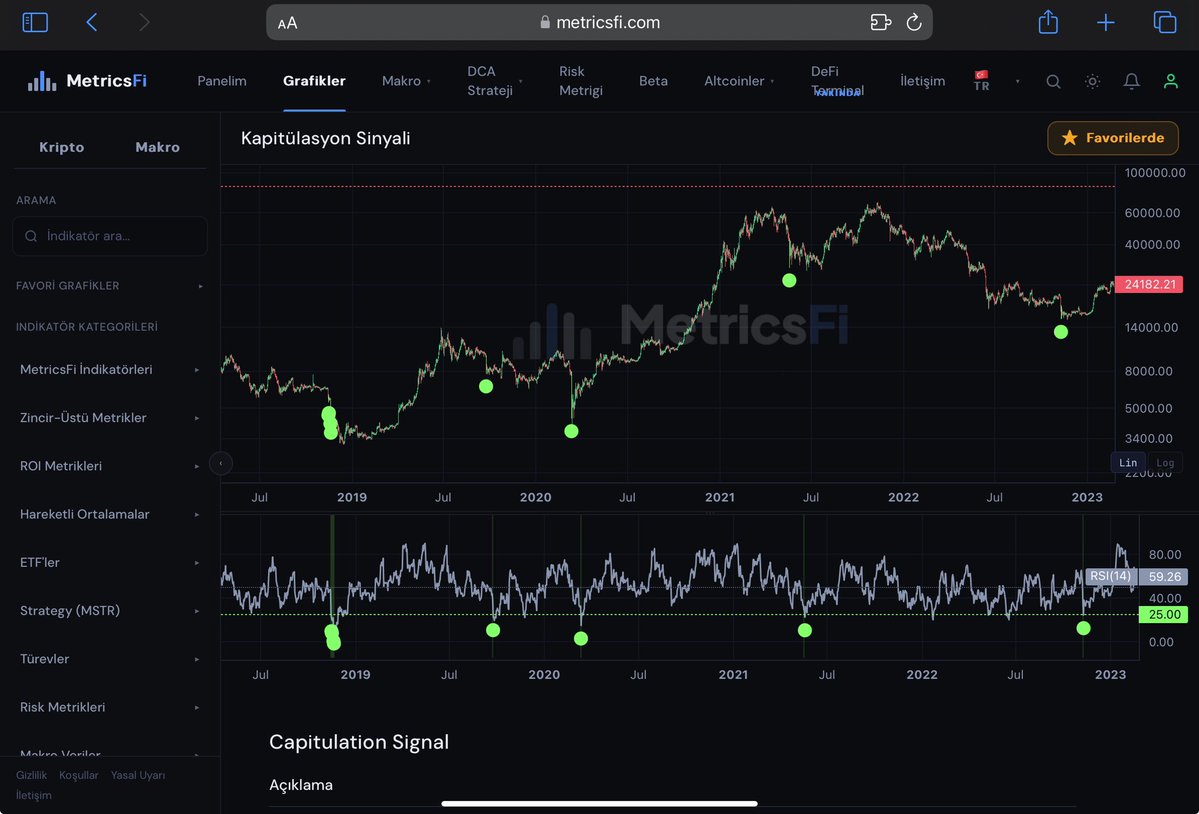The image size is (1199, 814).
Task: Open the Altcoinler dropdown menu
Action: tap(739, 81)
